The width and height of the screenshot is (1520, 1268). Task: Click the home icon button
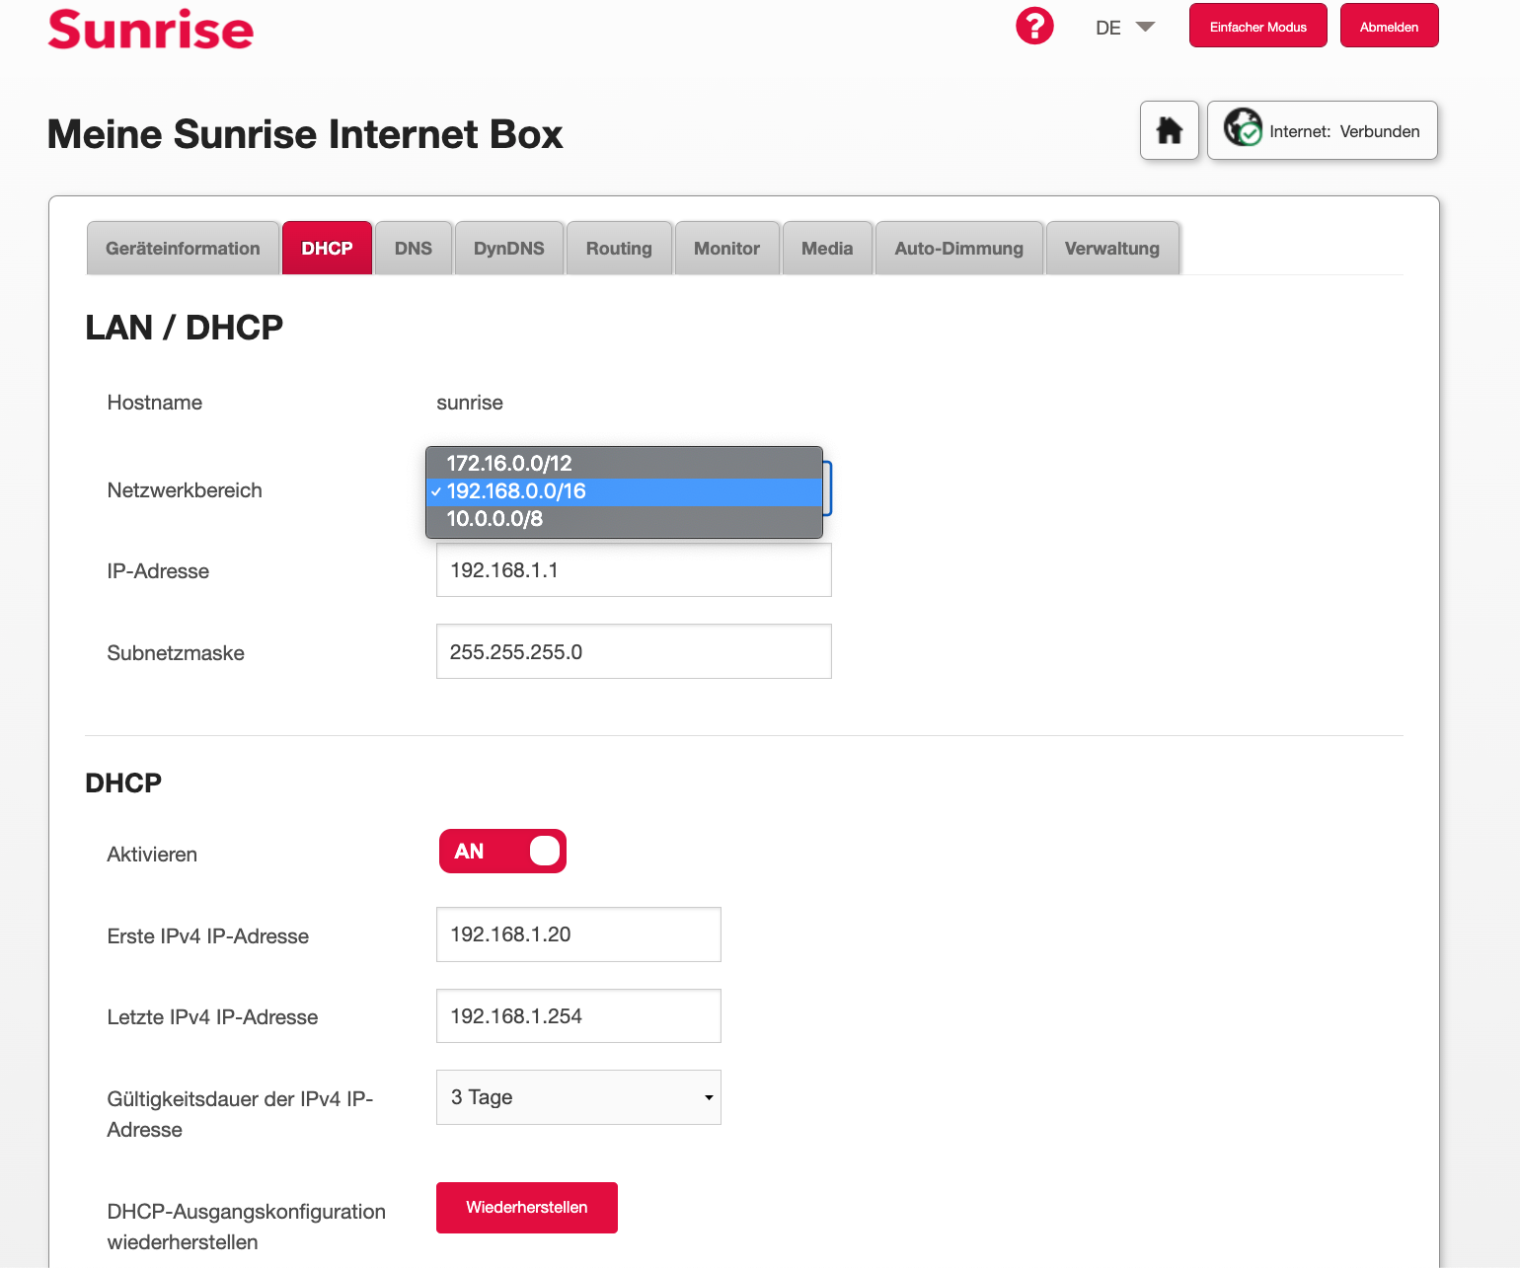tap(1169, 130)
